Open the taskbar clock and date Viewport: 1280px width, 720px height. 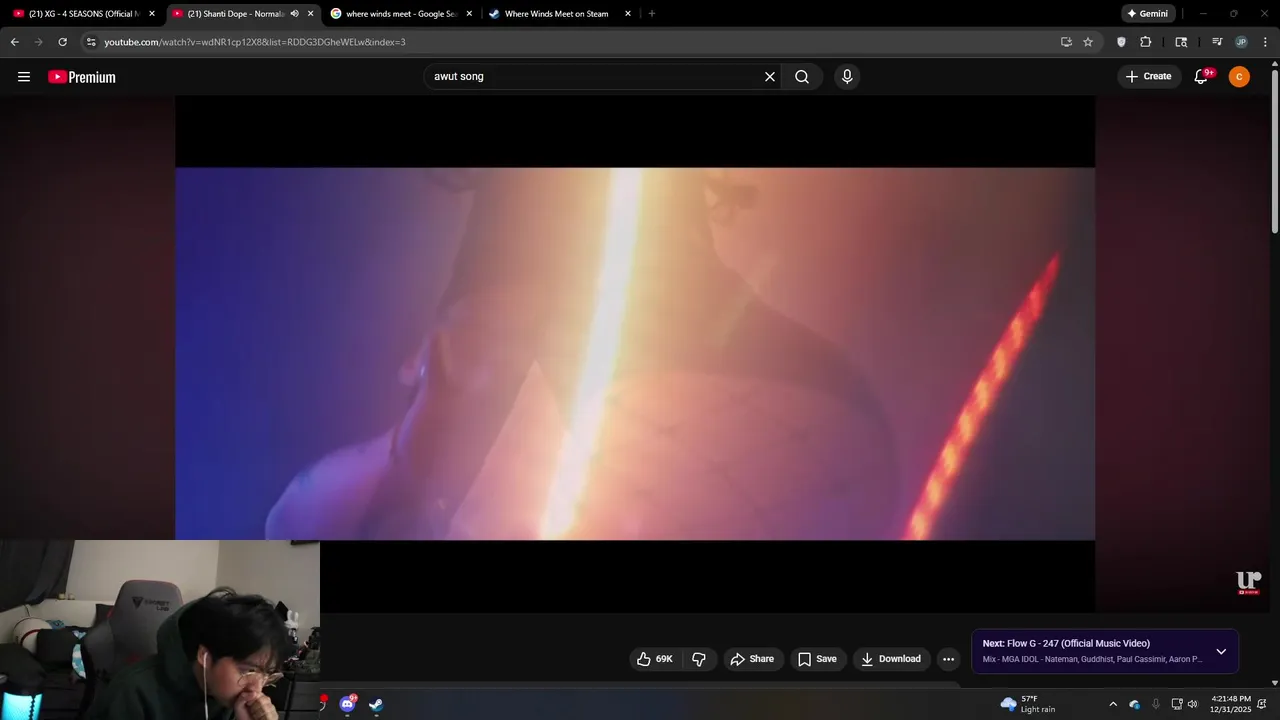[1231, 704]
